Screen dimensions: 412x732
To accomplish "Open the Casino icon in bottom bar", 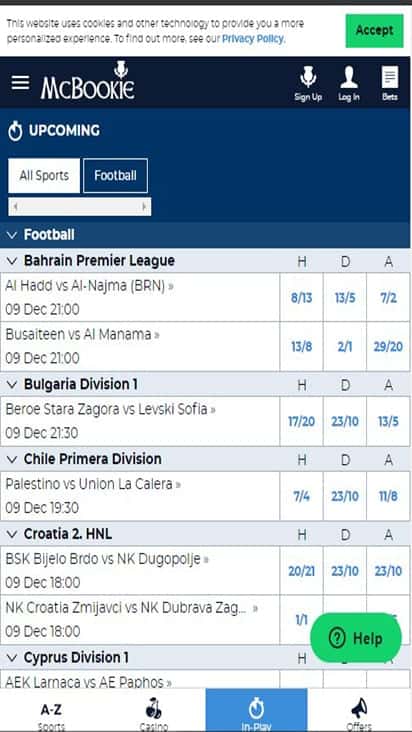I will (154, 709).
